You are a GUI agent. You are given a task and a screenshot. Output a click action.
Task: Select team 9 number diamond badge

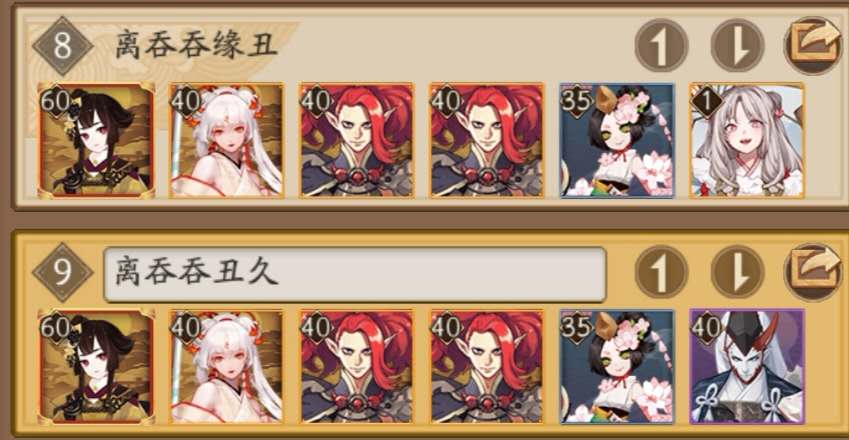(x=62, y=272)
